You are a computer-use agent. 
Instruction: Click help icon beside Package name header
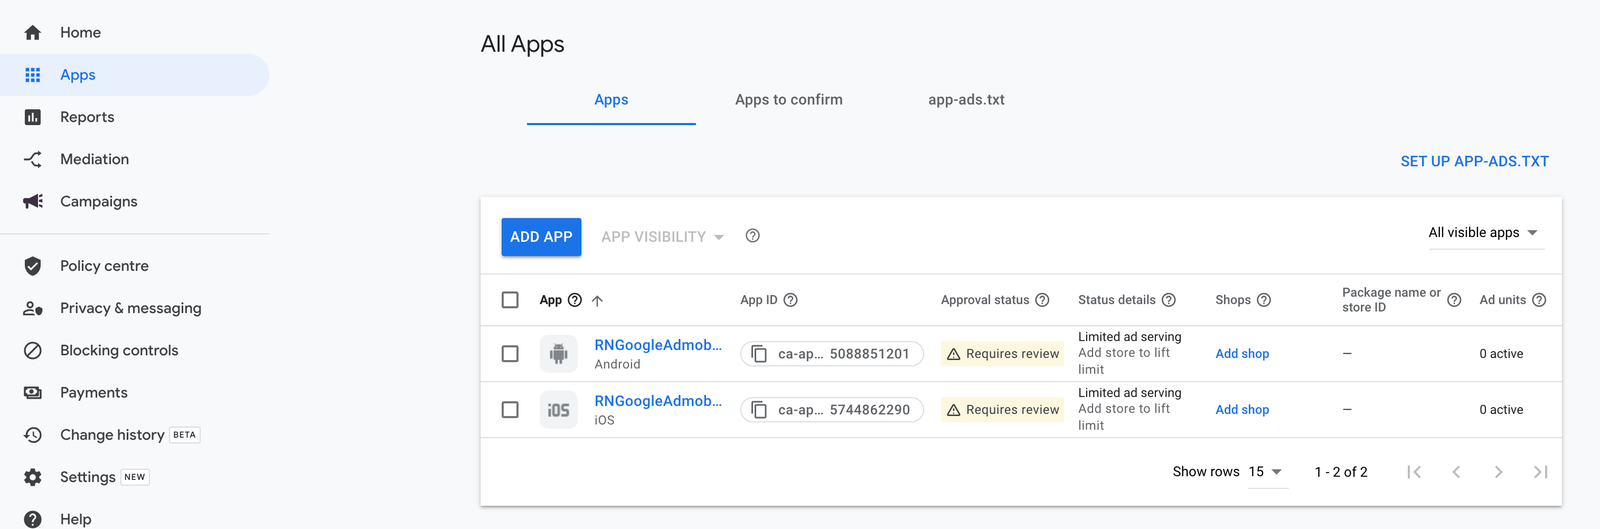pos(1455,300)
